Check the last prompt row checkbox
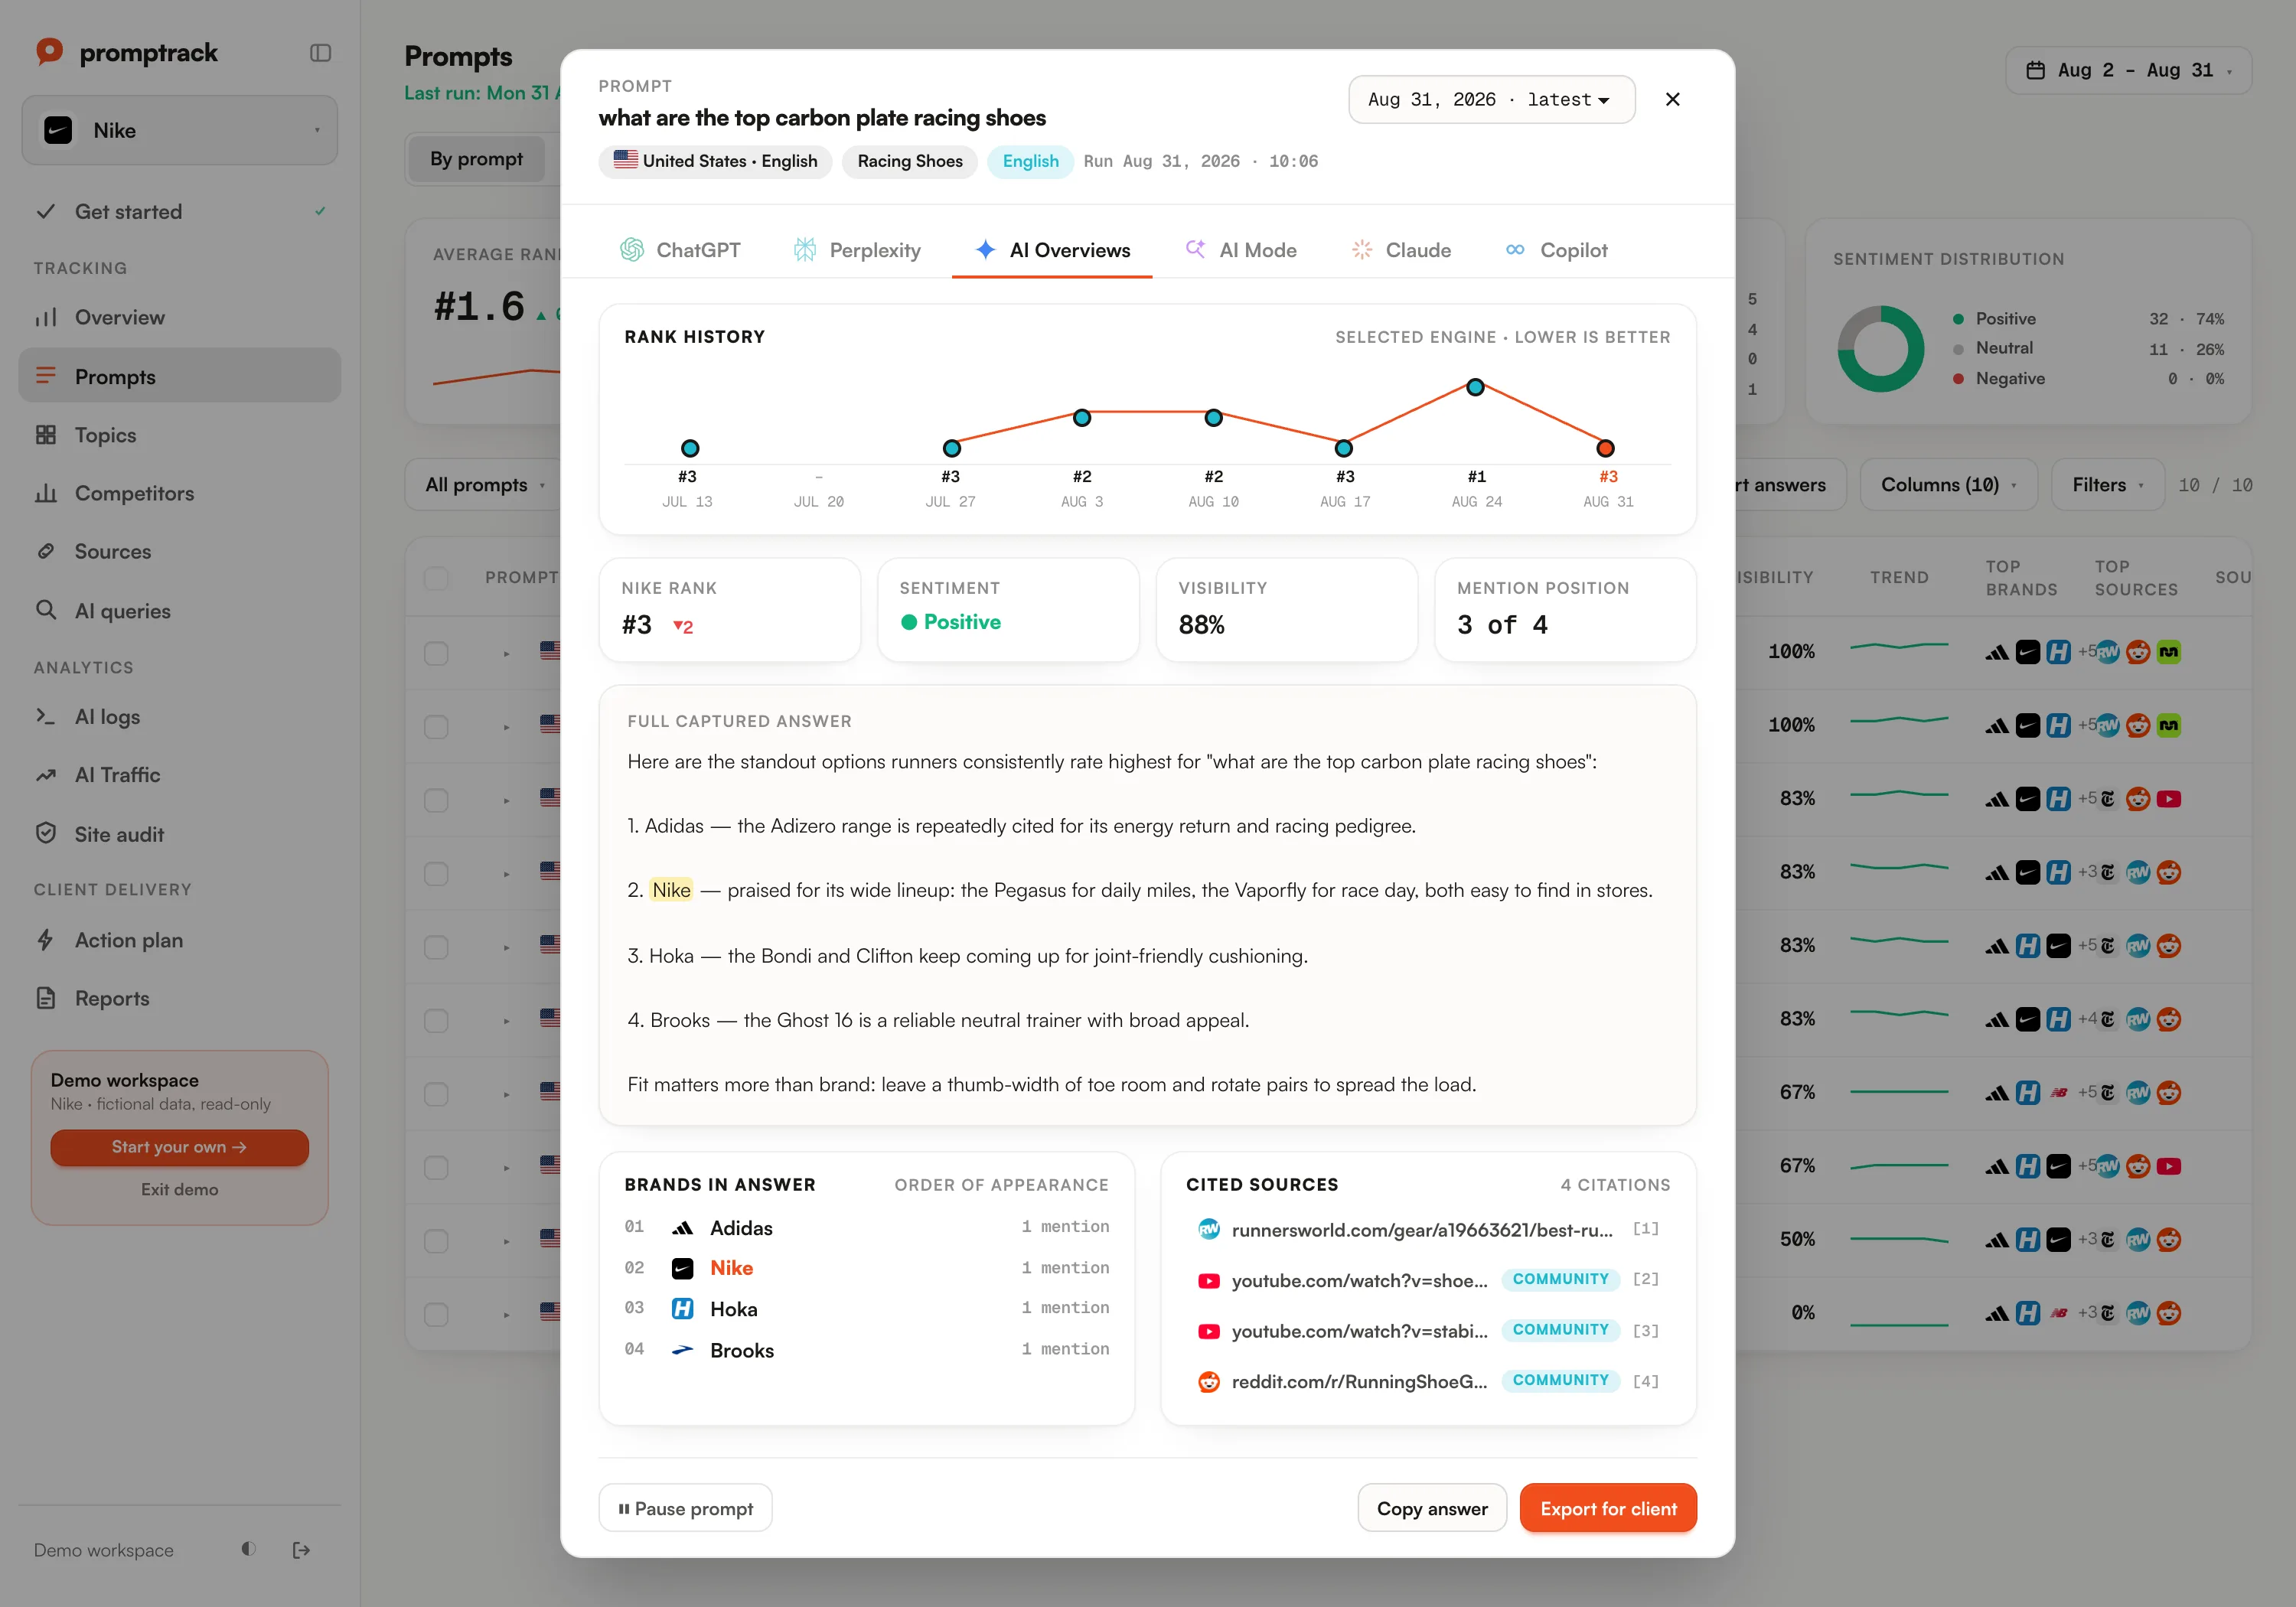Image resolution: width=2296 pixels, height=1607 pixels. 436,1314
